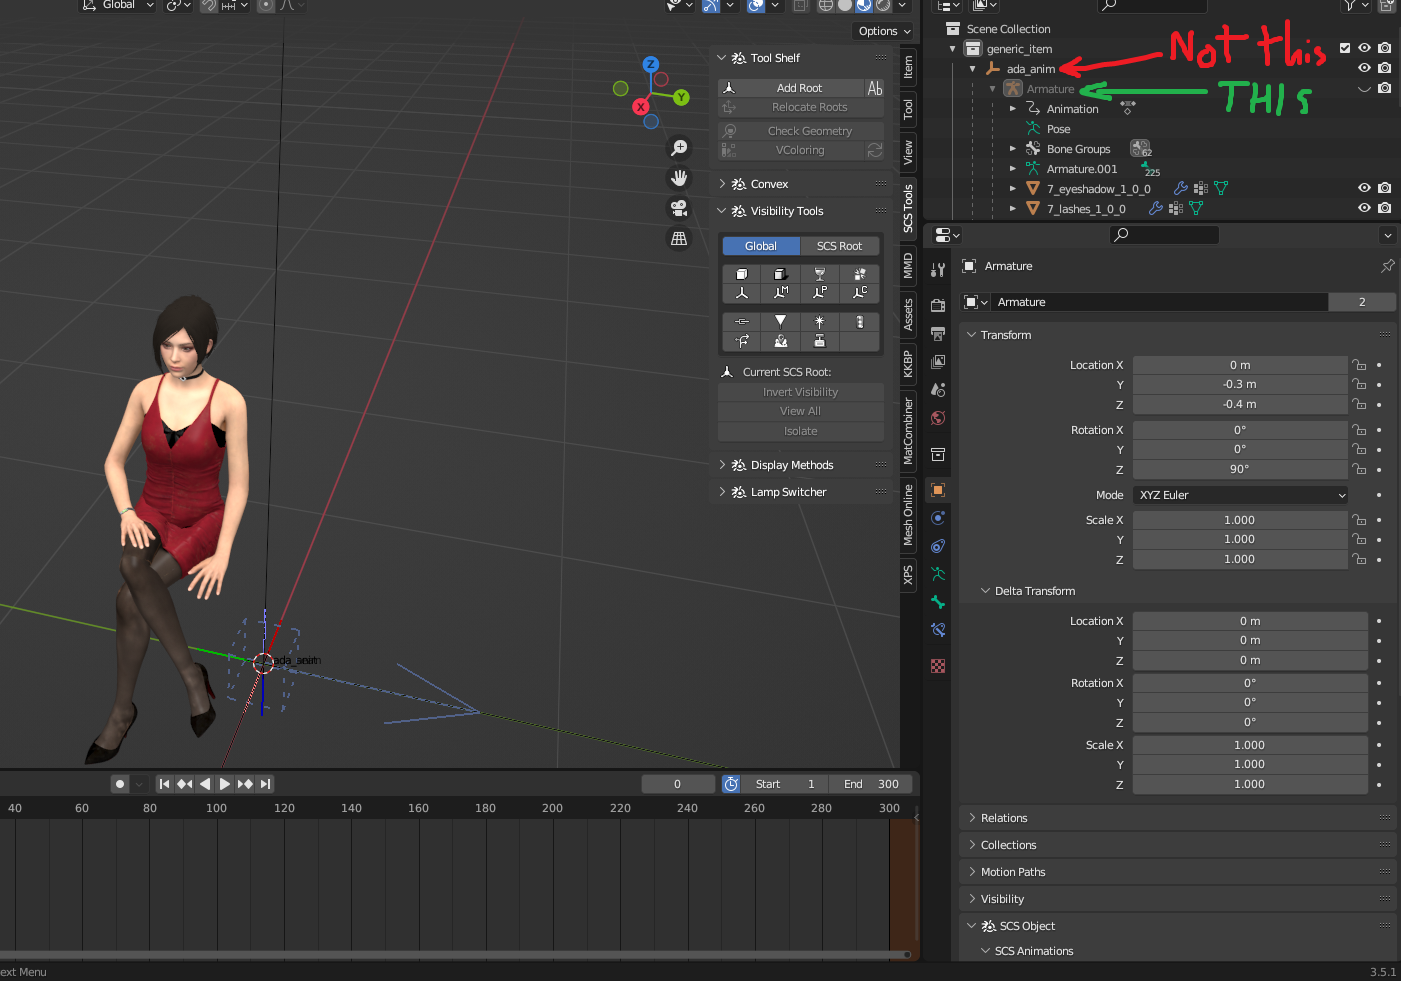Image resolution: width=1401 pixels, height=981 pixels.
Task: Expand the Convex panel in SCS Tools
Action: pyautogui.click(x=769, y=184)
